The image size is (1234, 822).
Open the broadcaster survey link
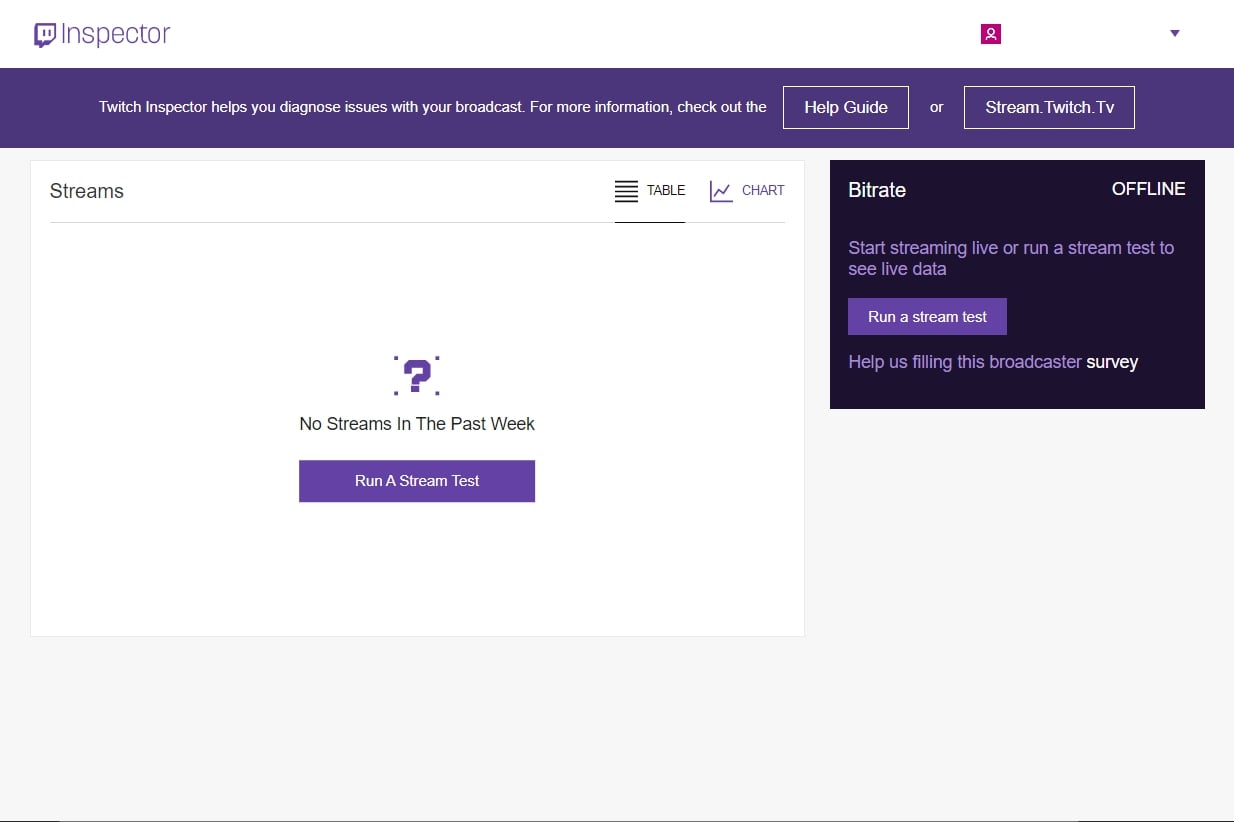coord(1112,362)
